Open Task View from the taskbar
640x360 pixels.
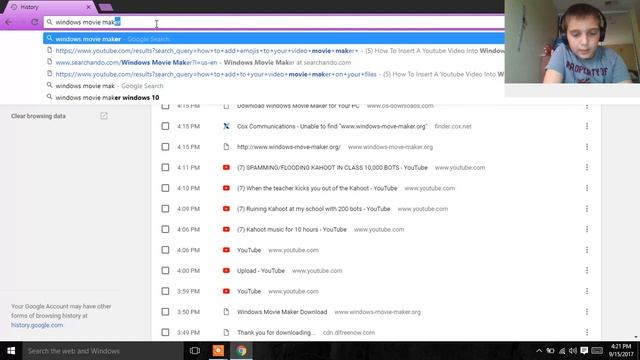coord(195,351)
